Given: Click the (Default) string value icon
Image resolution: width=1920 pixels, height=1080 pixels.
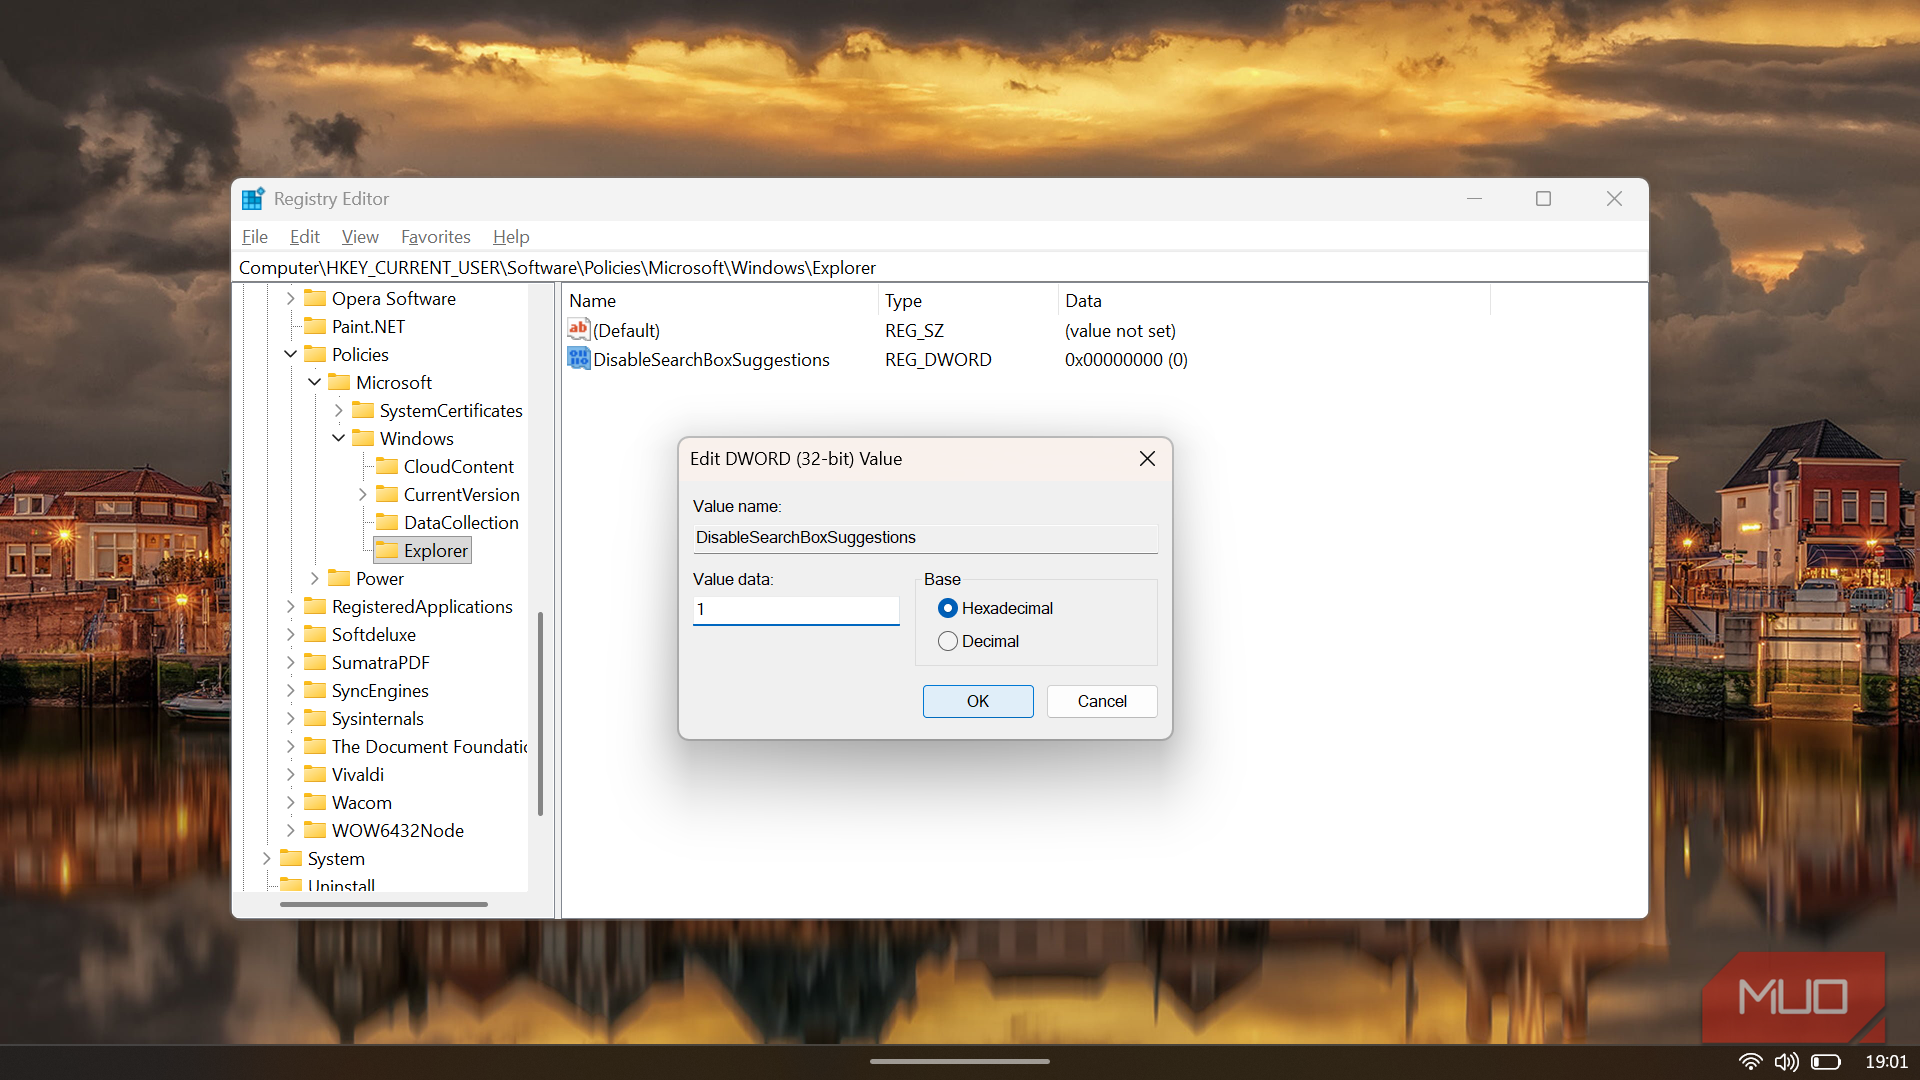Looking at the screenshot, I should coord(578,329).
